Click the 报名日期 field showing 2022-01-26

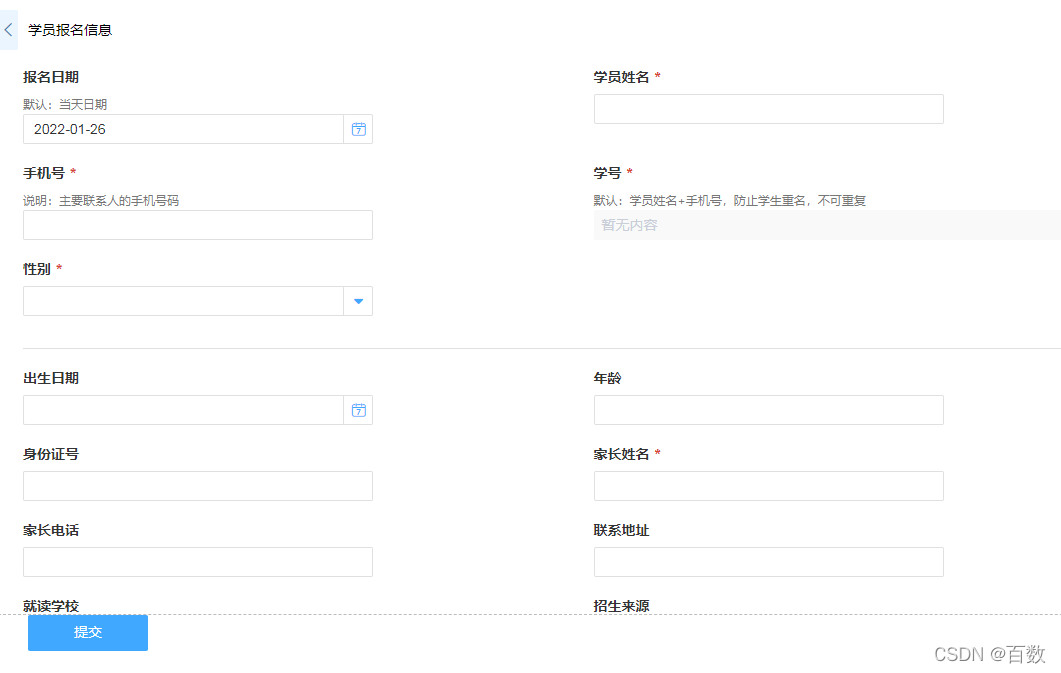pyautogui.click(x=183, y=129)
